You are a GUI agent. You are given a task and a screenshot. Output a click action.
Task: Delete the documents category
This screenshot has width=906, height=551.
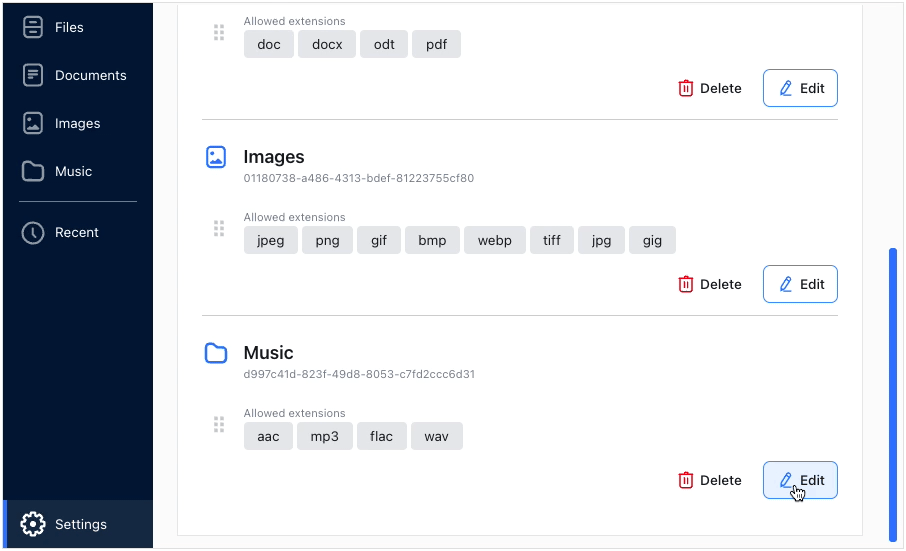pyautogui.click(x=710, y=88)
